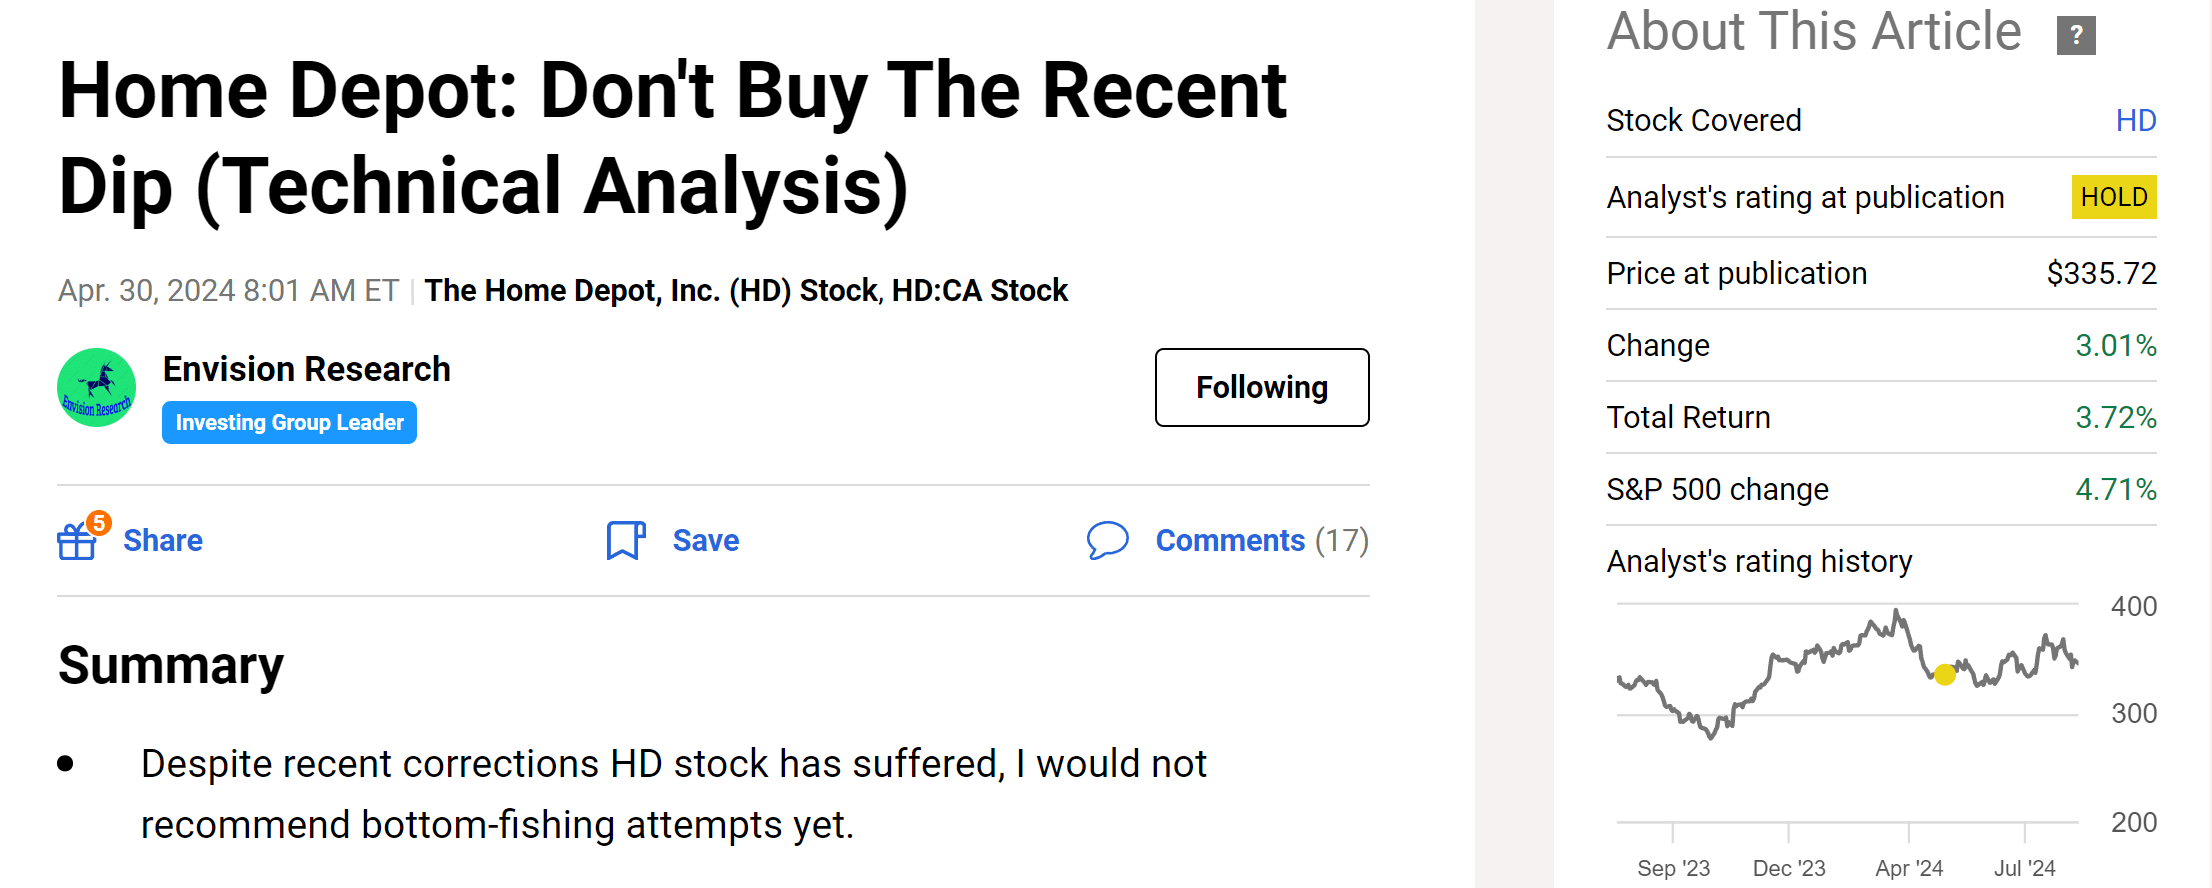The image size is (2212, 888).
Task: Click the yellow HOLD rating badge
Action: pyautogui.click(x=2113, y=197)
